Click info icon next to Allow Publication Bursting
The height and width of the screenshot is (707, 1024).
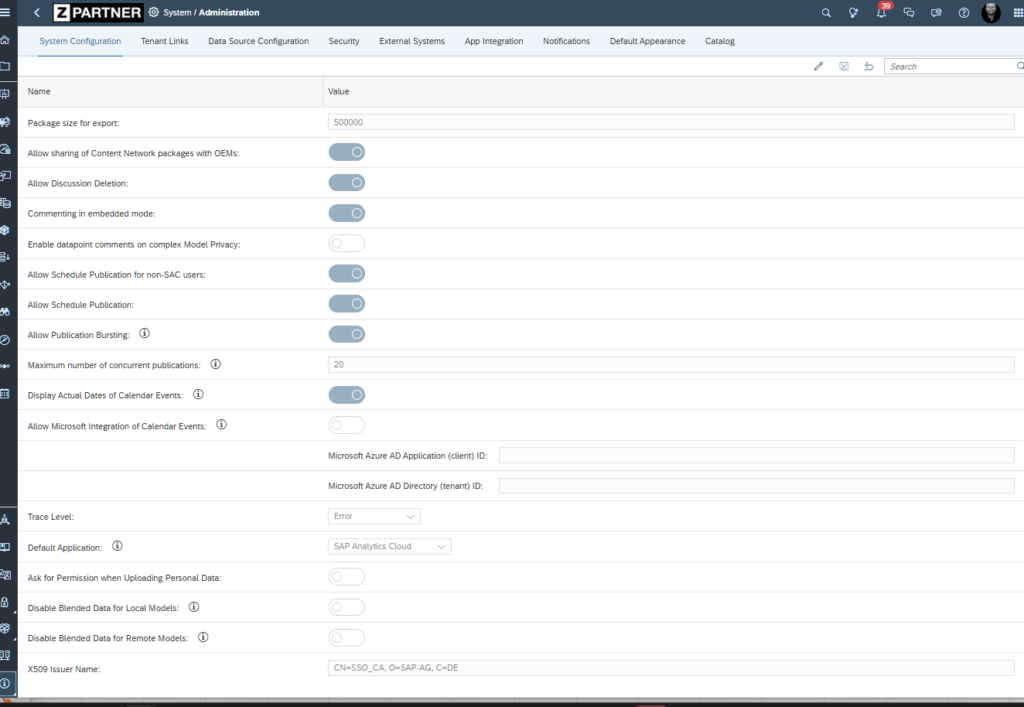[x=145, y=334]
